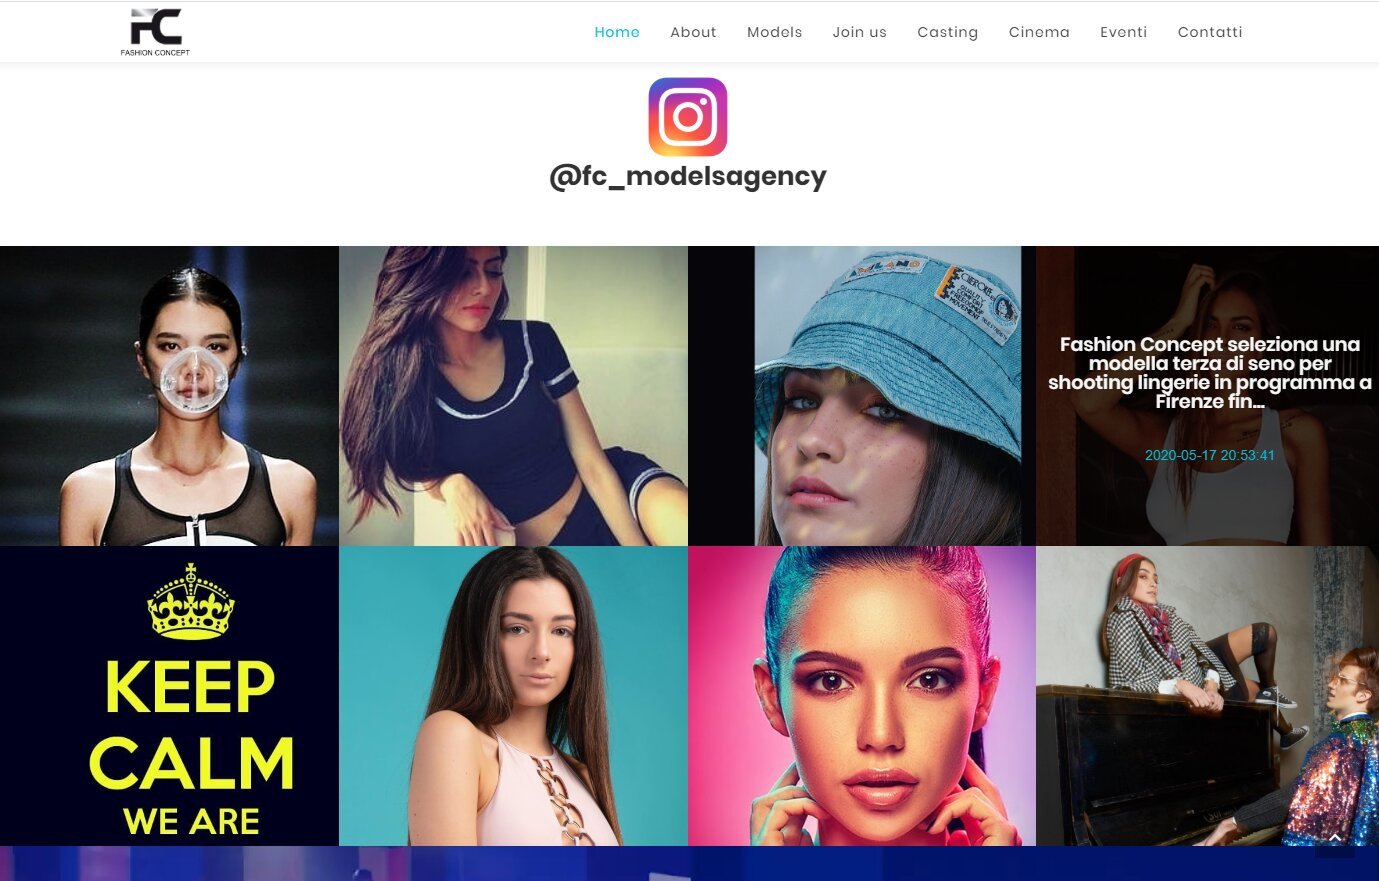Click the scroll-to-top arrow button
Screen dimensions: 1379x881
[x=1335, y=838]
